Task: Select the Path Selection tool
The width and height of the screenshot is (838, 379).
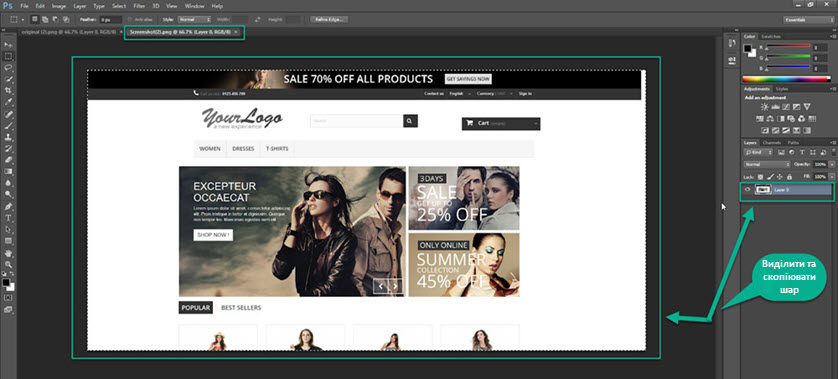Action: tap(9, 229)
